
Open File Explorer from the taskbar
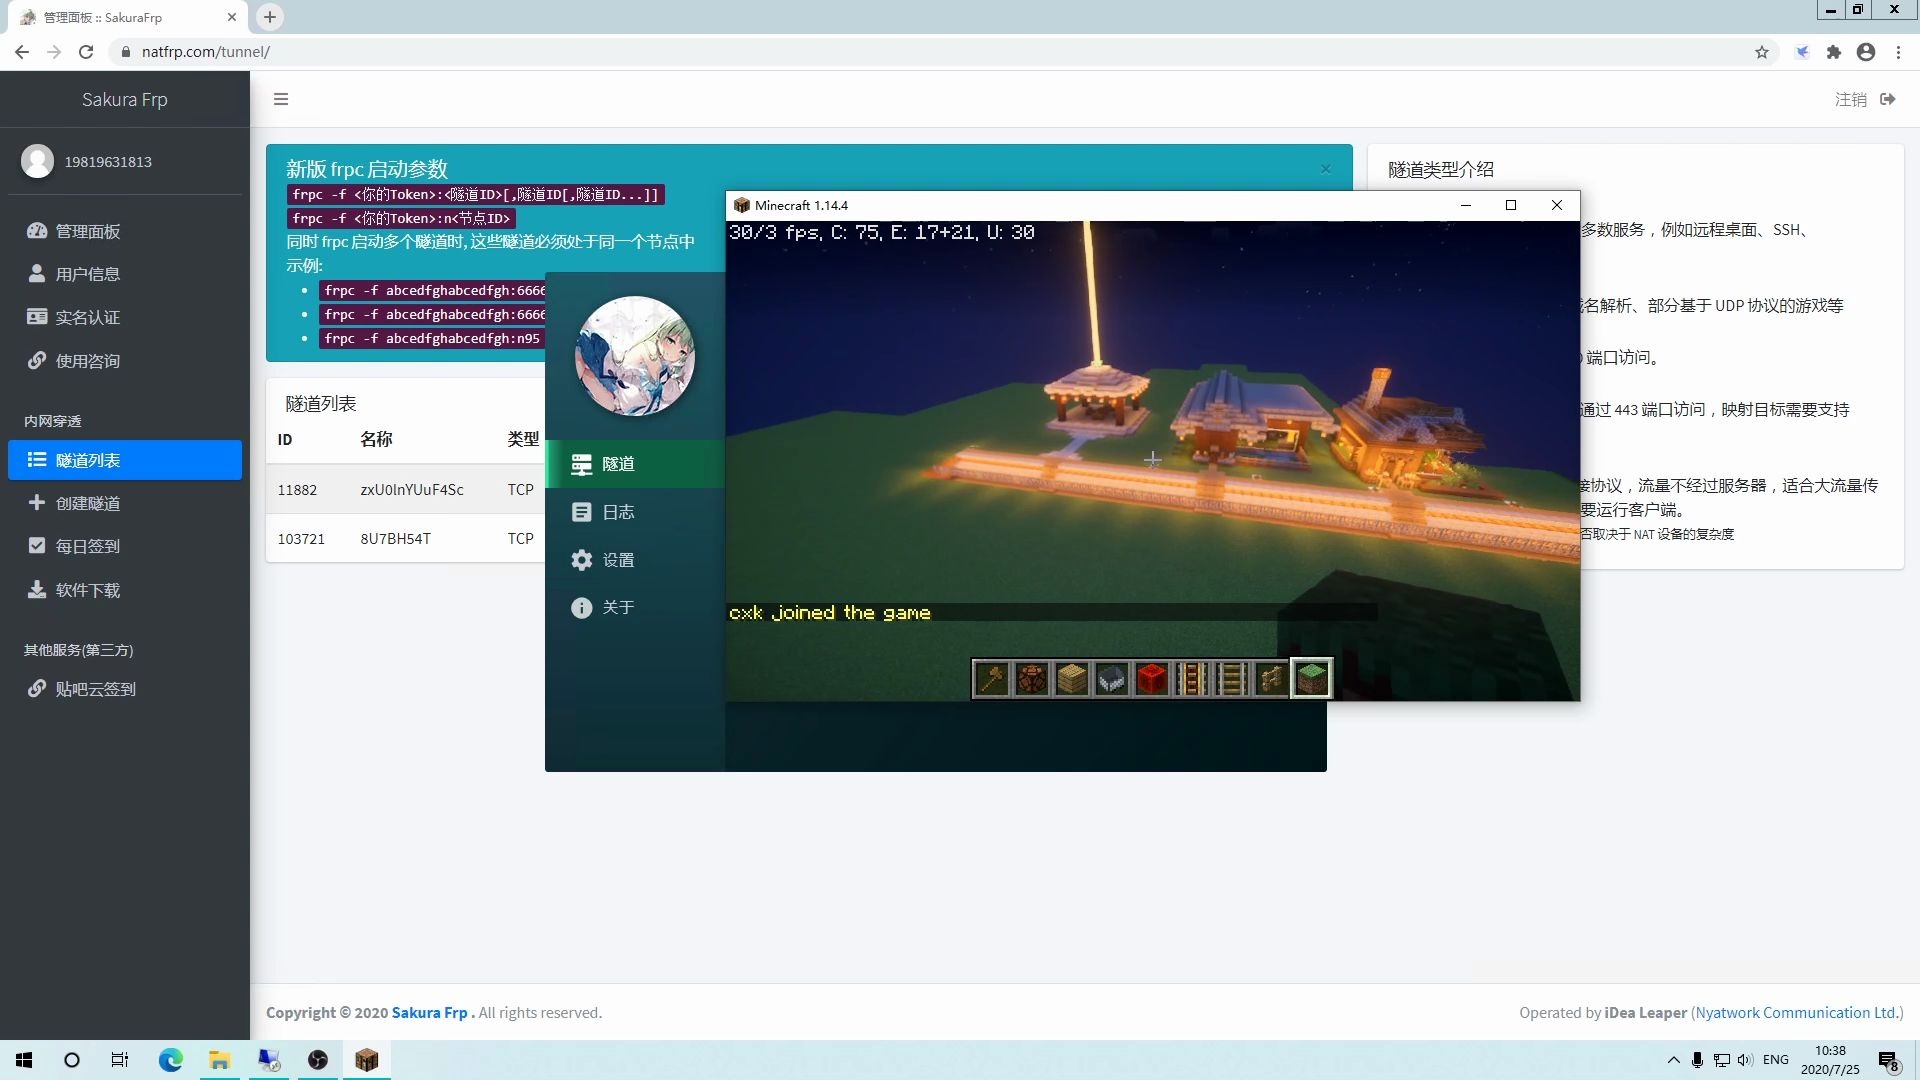(219, 1060)
